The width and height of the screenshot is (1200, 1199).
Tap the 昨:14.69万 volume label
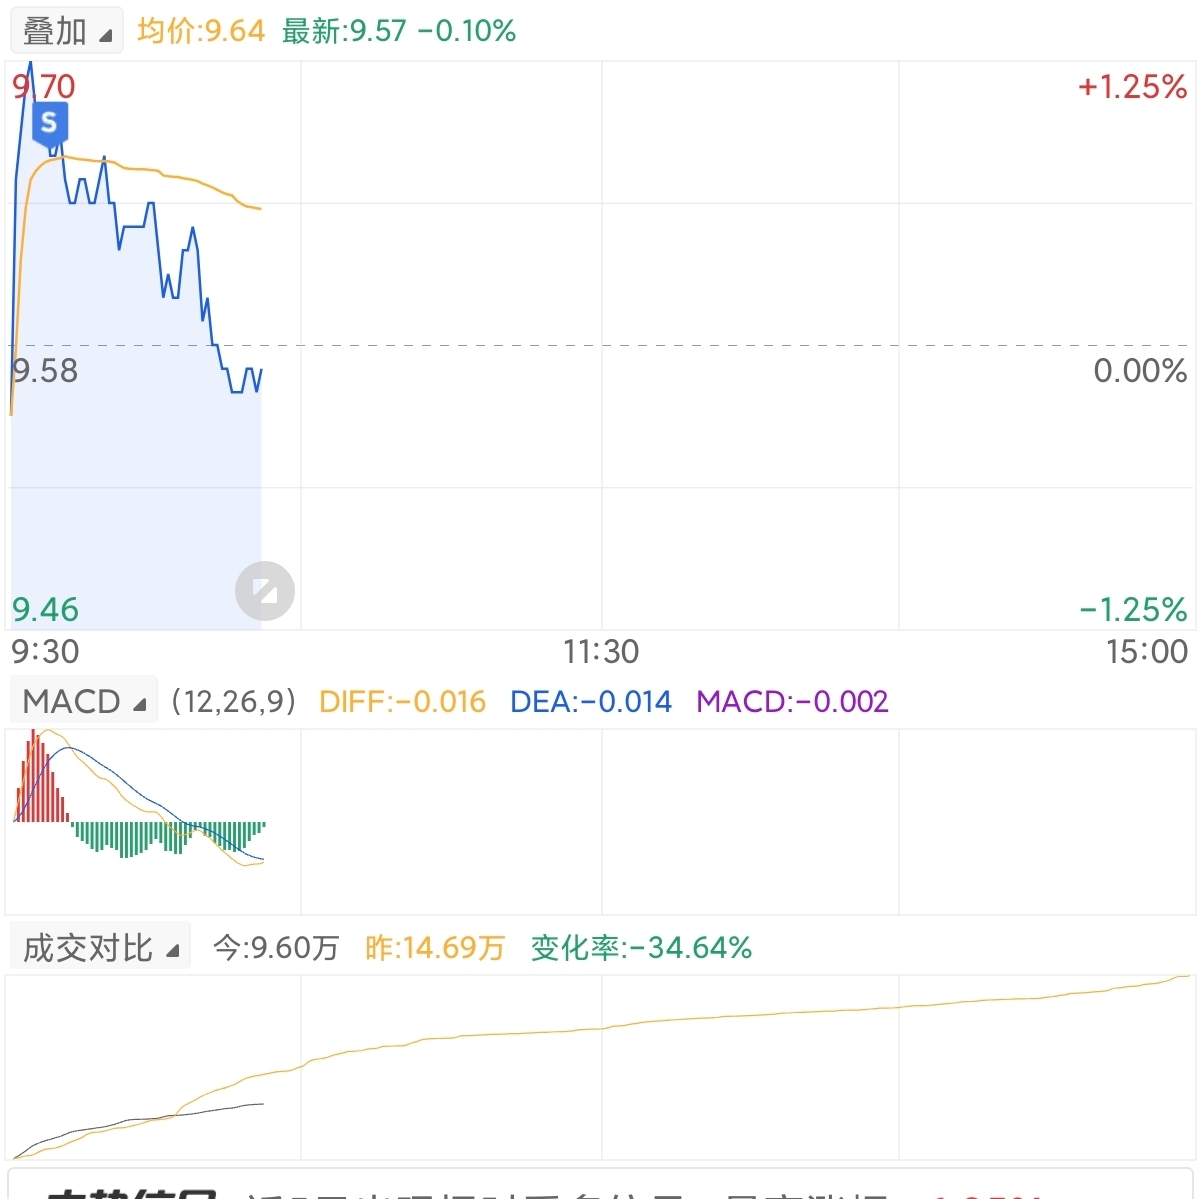pos(435,947)
